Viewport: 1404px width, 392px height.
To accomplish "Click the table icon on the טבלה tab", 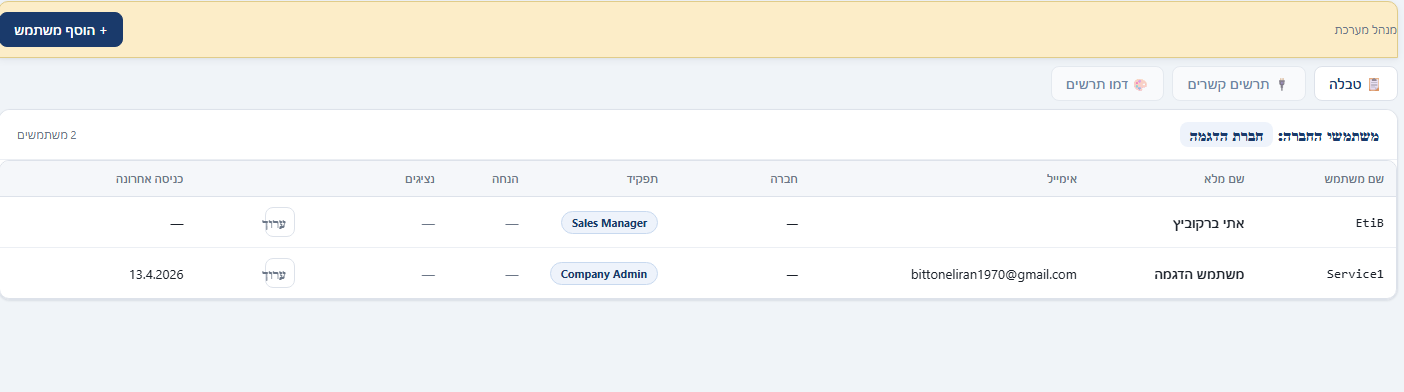I will click(1374, 84).
